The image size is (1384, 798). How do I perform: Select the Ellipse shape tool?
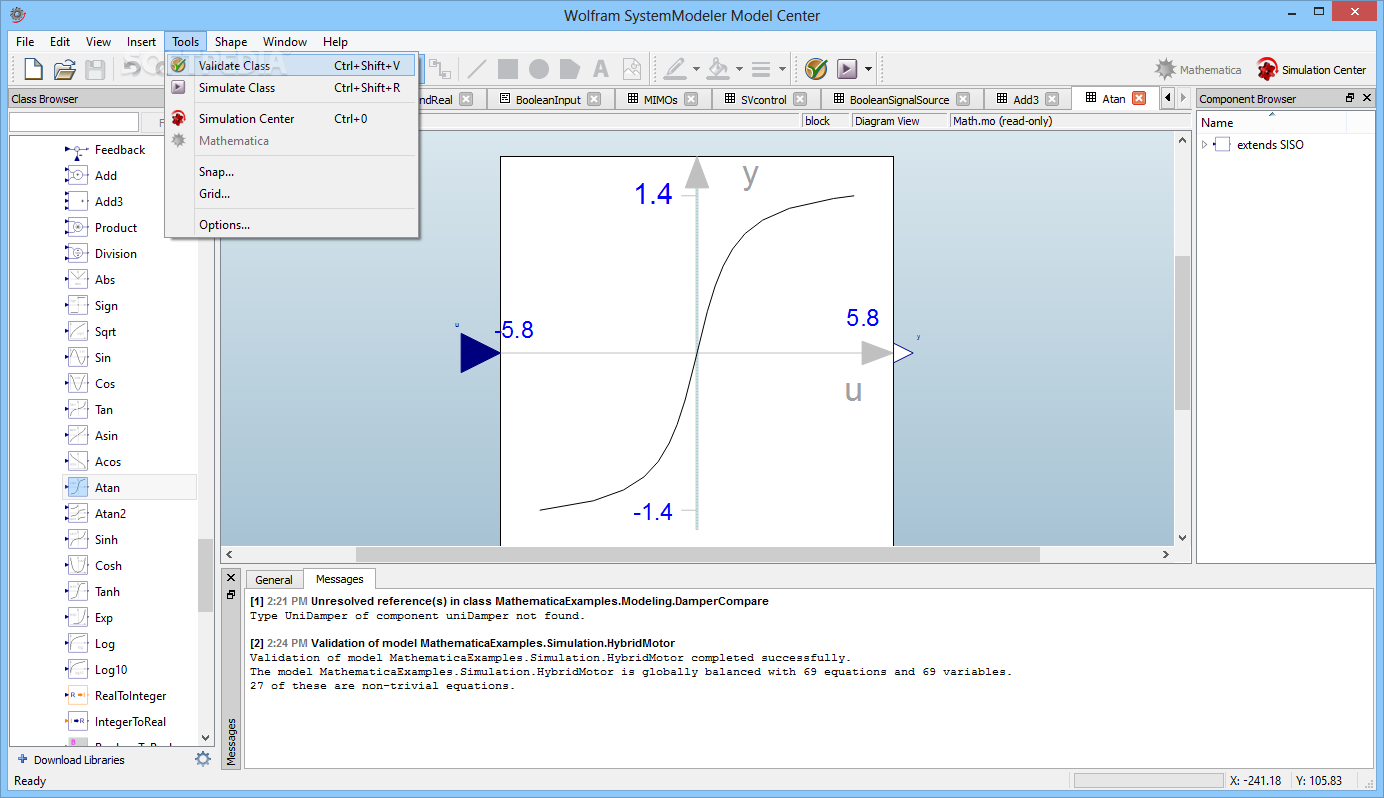click(x=539, y=69)
